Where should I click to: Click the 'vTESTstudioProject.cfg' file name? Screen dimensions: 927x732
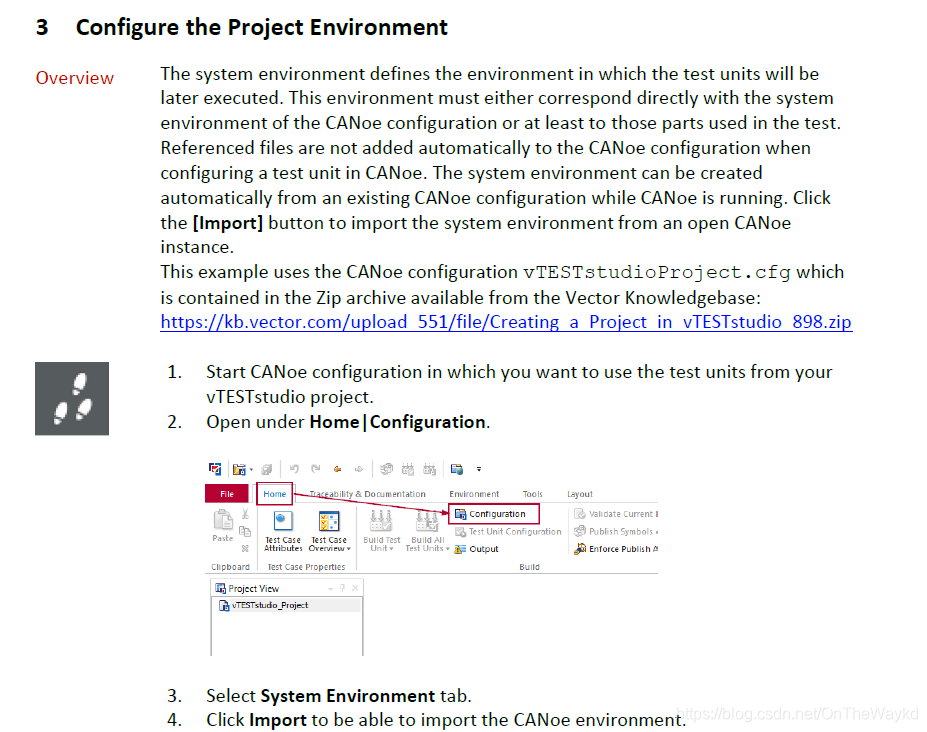coord(657,272)
